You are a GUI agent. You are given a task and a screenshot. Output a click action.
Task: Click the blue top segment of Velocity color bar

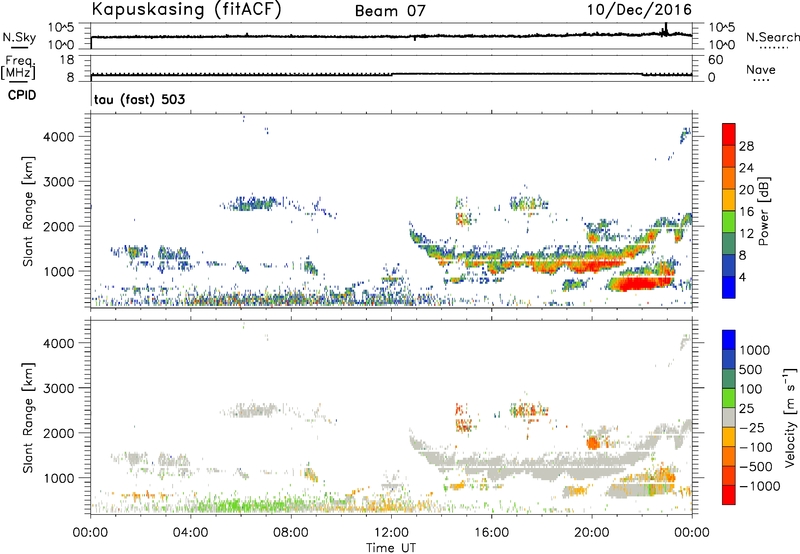pyautogui.click(x=729, y=339)
